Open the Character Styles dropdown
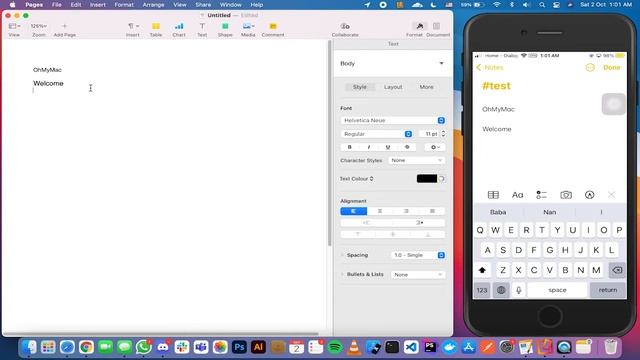 [x=416, y=160]
